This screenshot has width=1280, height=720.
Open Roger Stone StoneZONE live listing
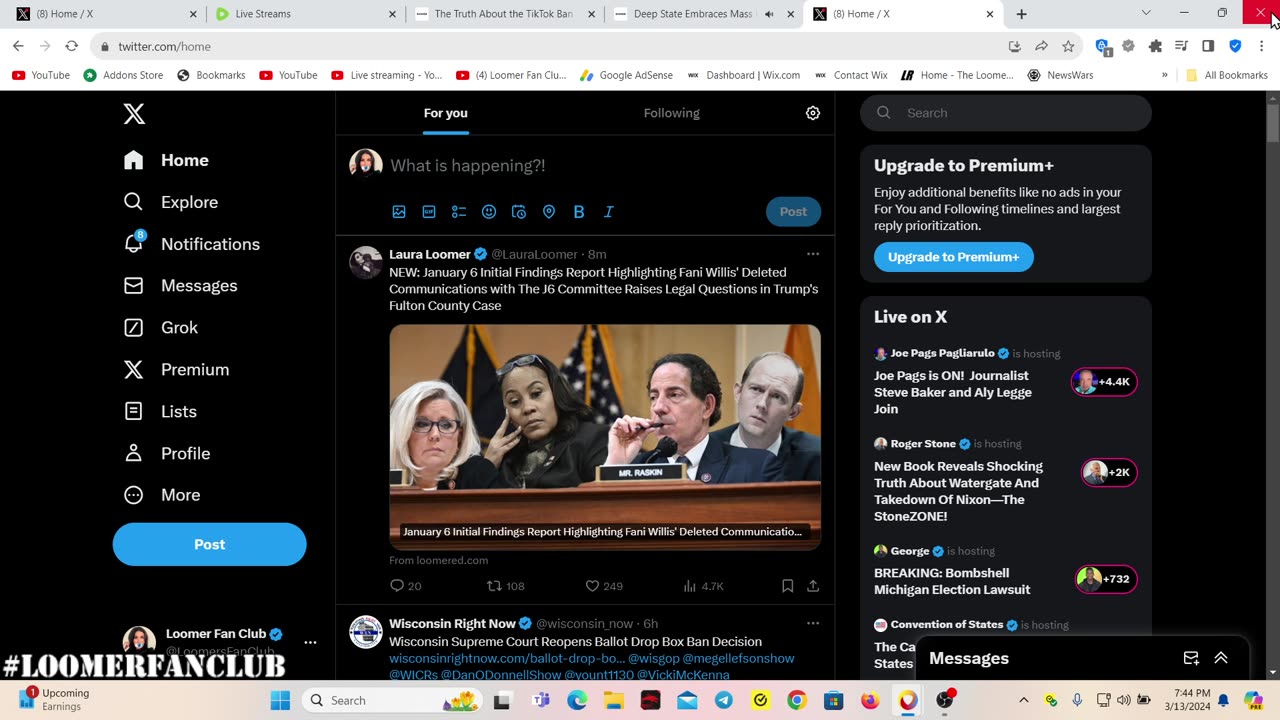(x=1005, y=481)
